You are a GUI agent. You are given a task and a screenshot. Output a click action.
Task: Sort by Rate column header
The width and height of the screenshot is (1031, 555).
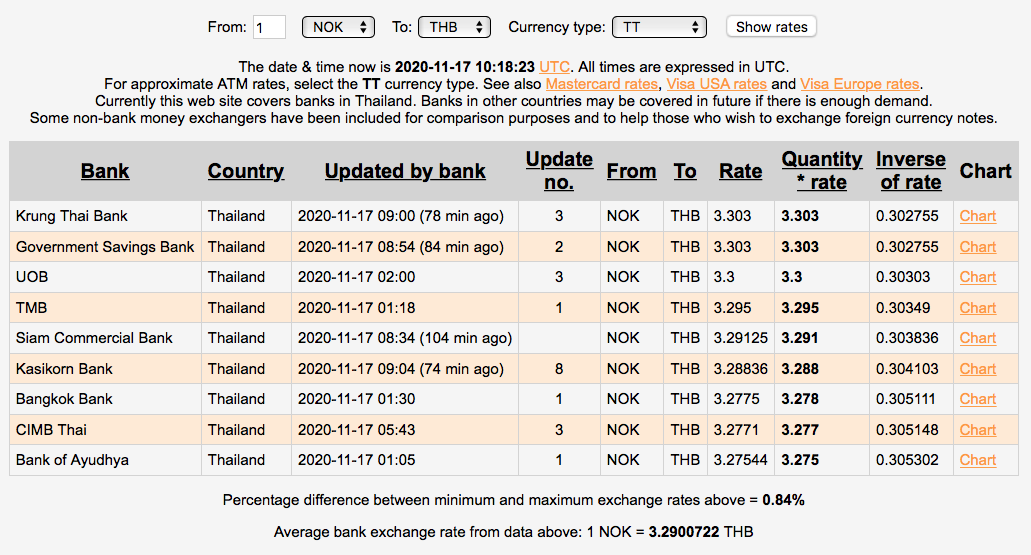(x=740, y=171)
